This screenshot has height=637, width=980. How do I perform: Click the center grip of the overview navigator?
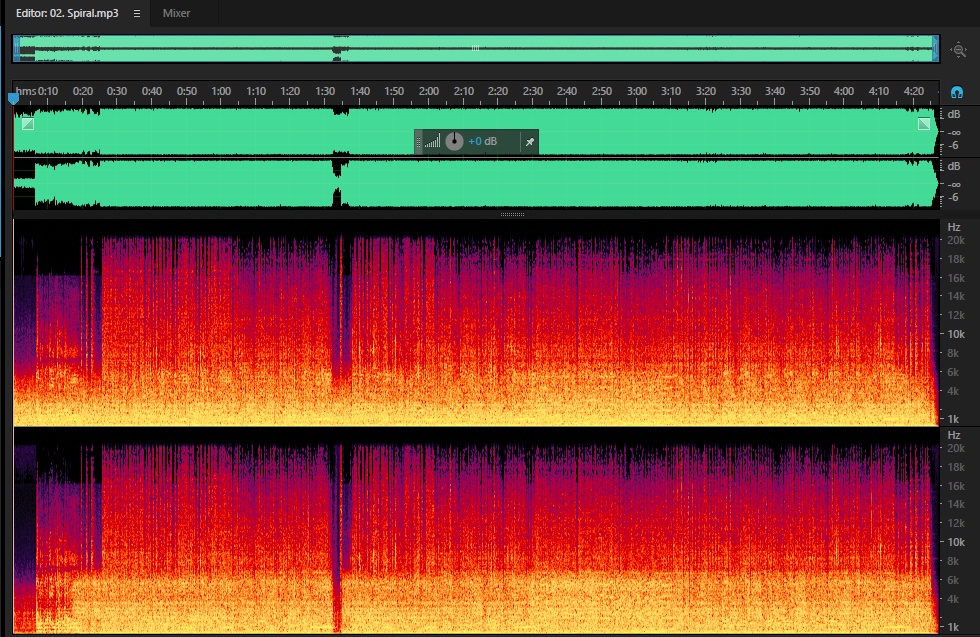(476, 48)
